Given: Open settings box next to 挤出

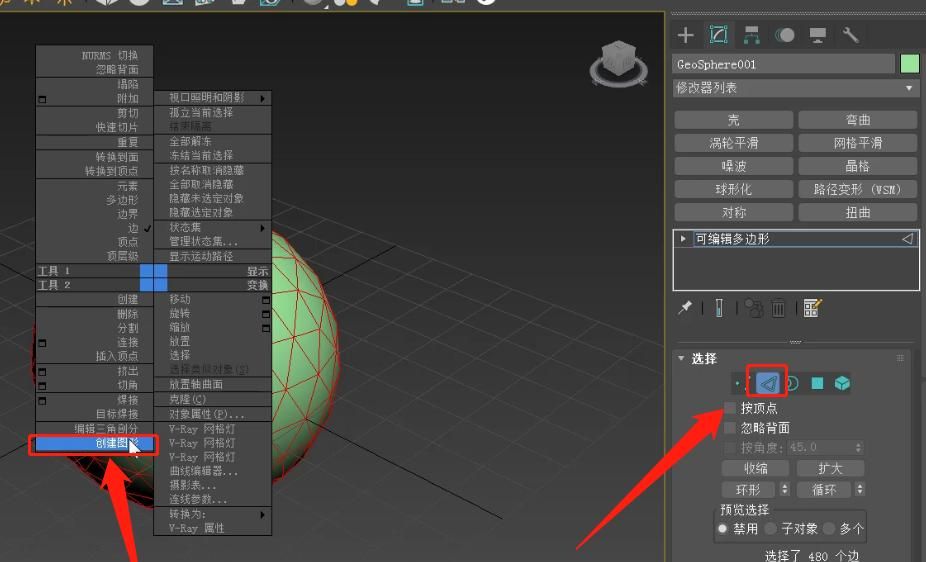Looking at the screenshot, I should 42,372.
